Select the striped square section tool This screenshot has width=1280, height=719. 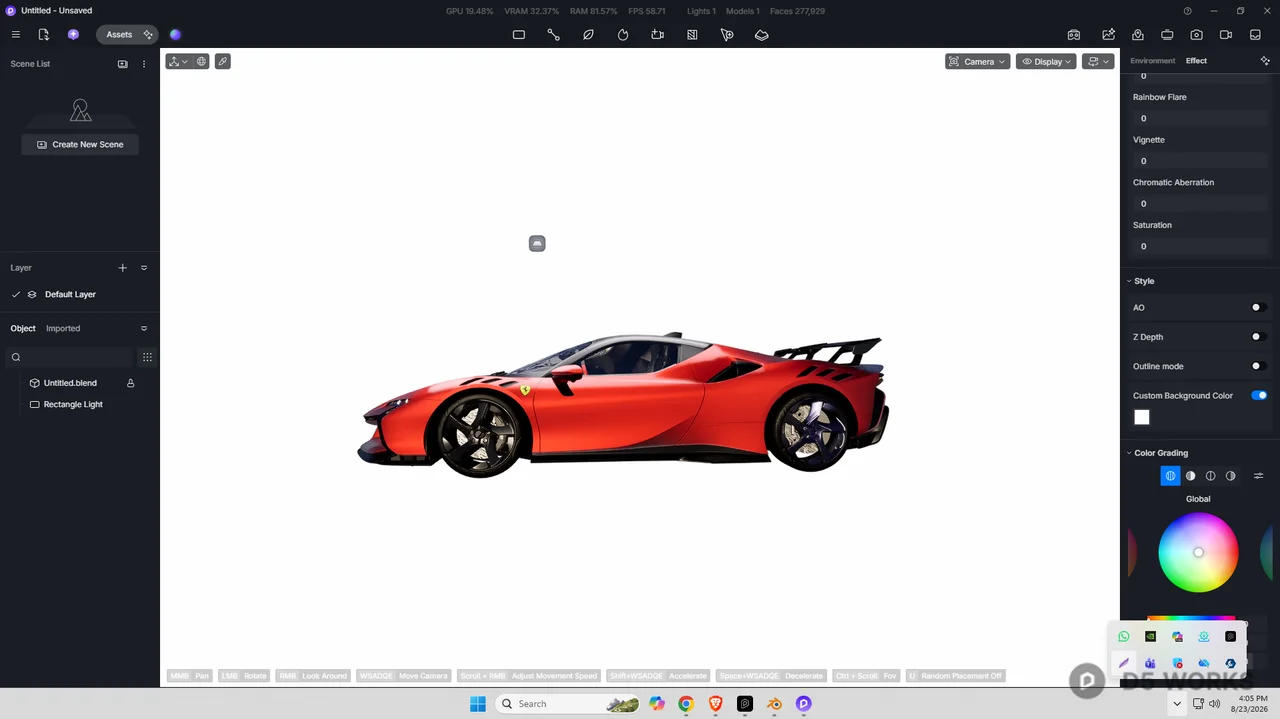[x=692, y=34]
